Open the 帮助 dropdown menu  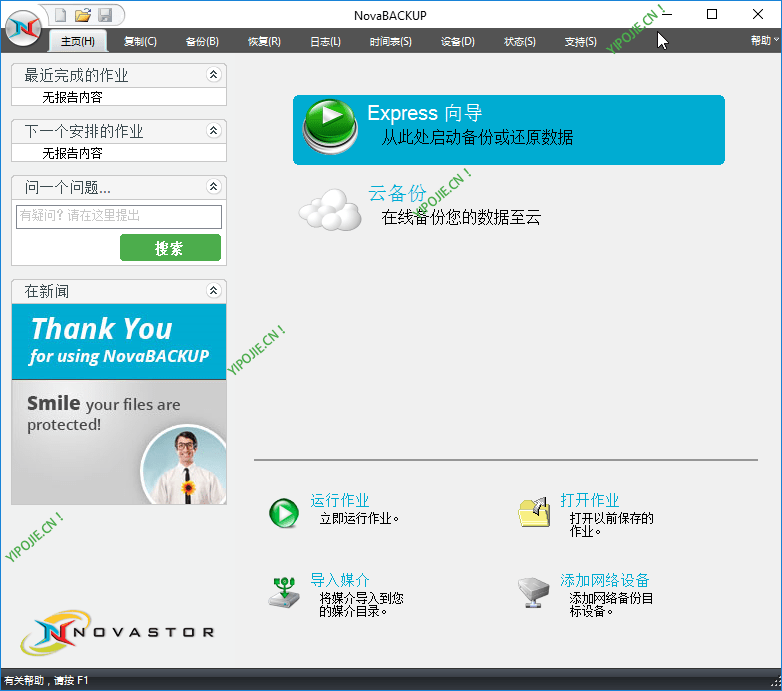tap(764, 41)
